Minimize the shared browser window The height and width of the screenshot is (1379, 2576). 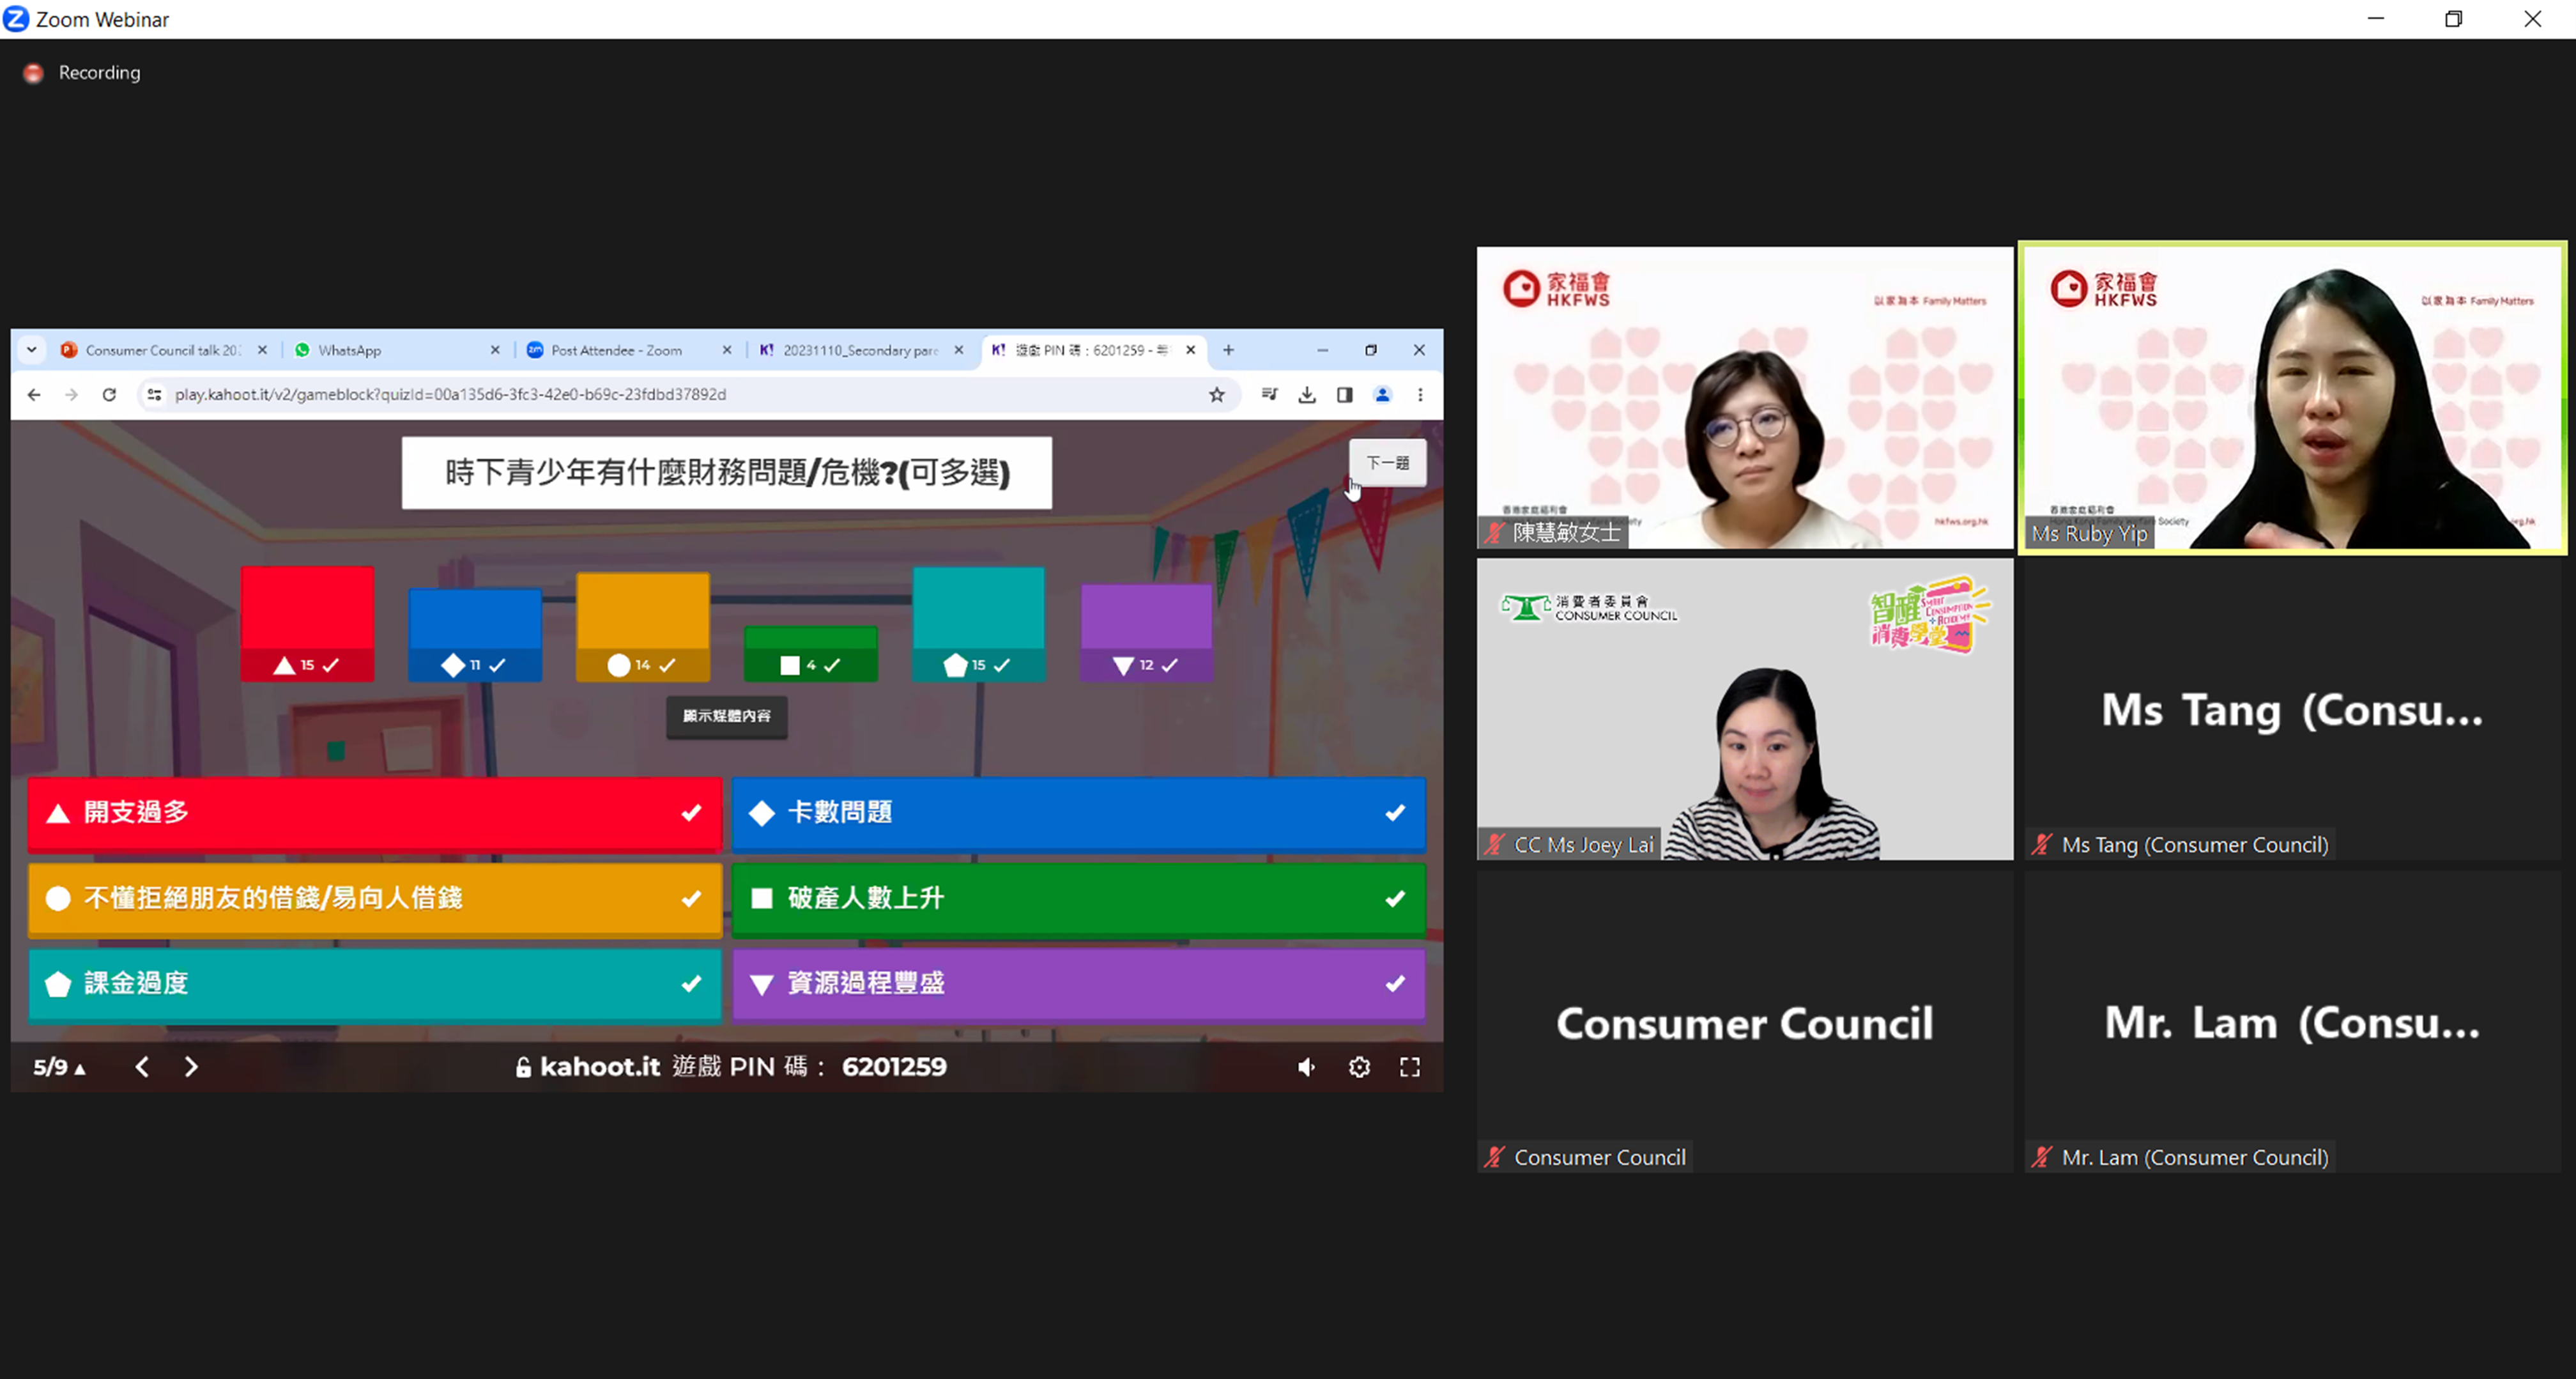(1322, 350)
